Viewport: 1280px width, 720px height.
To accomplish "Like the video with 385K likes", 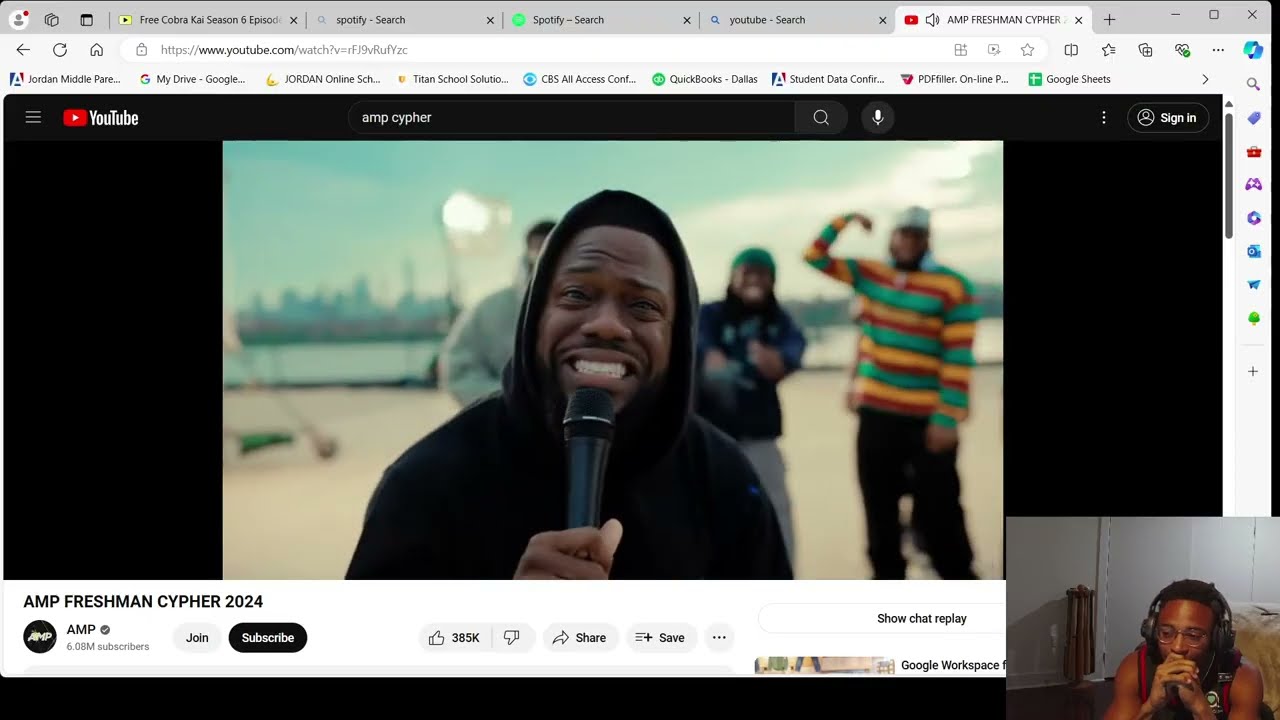I will click(x=454, y=637).
